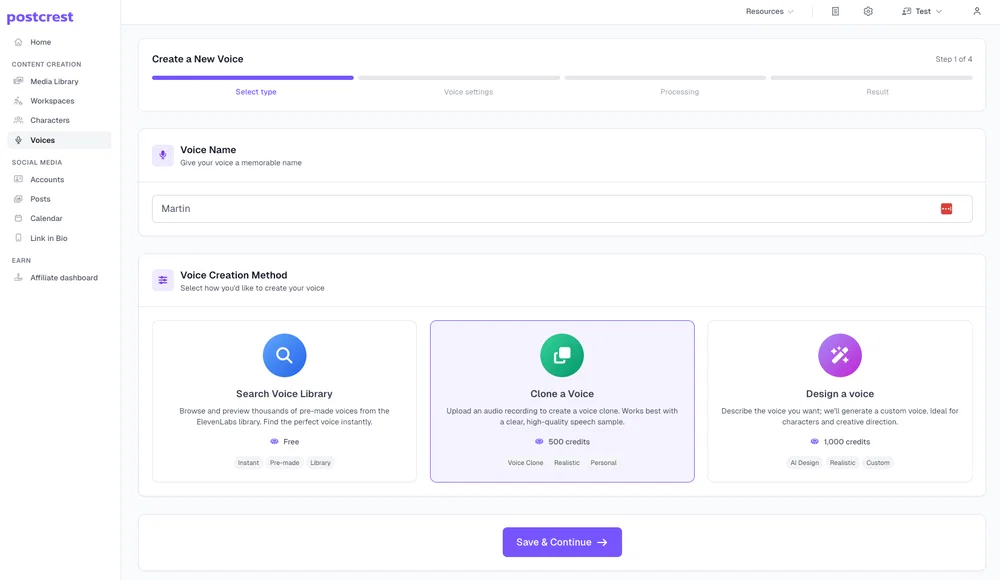Expand the Resources dropdown
The width and height of the screenshot is (1000, 580).
coord(770,11)
